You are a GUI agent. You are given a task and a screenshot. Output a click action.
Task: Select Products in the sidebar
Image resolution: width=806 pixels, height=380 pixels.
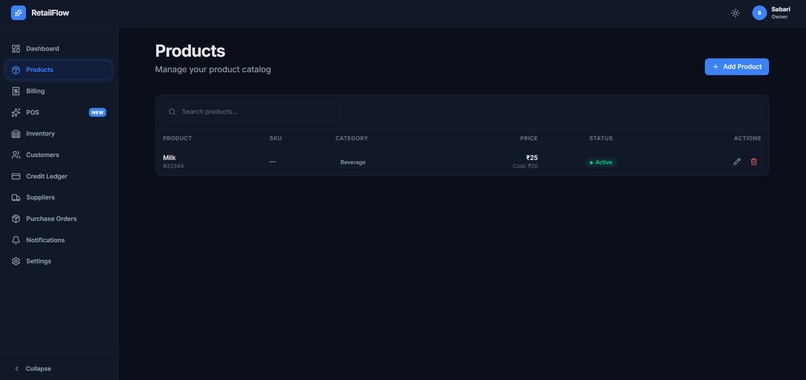(x=59, y=70)
